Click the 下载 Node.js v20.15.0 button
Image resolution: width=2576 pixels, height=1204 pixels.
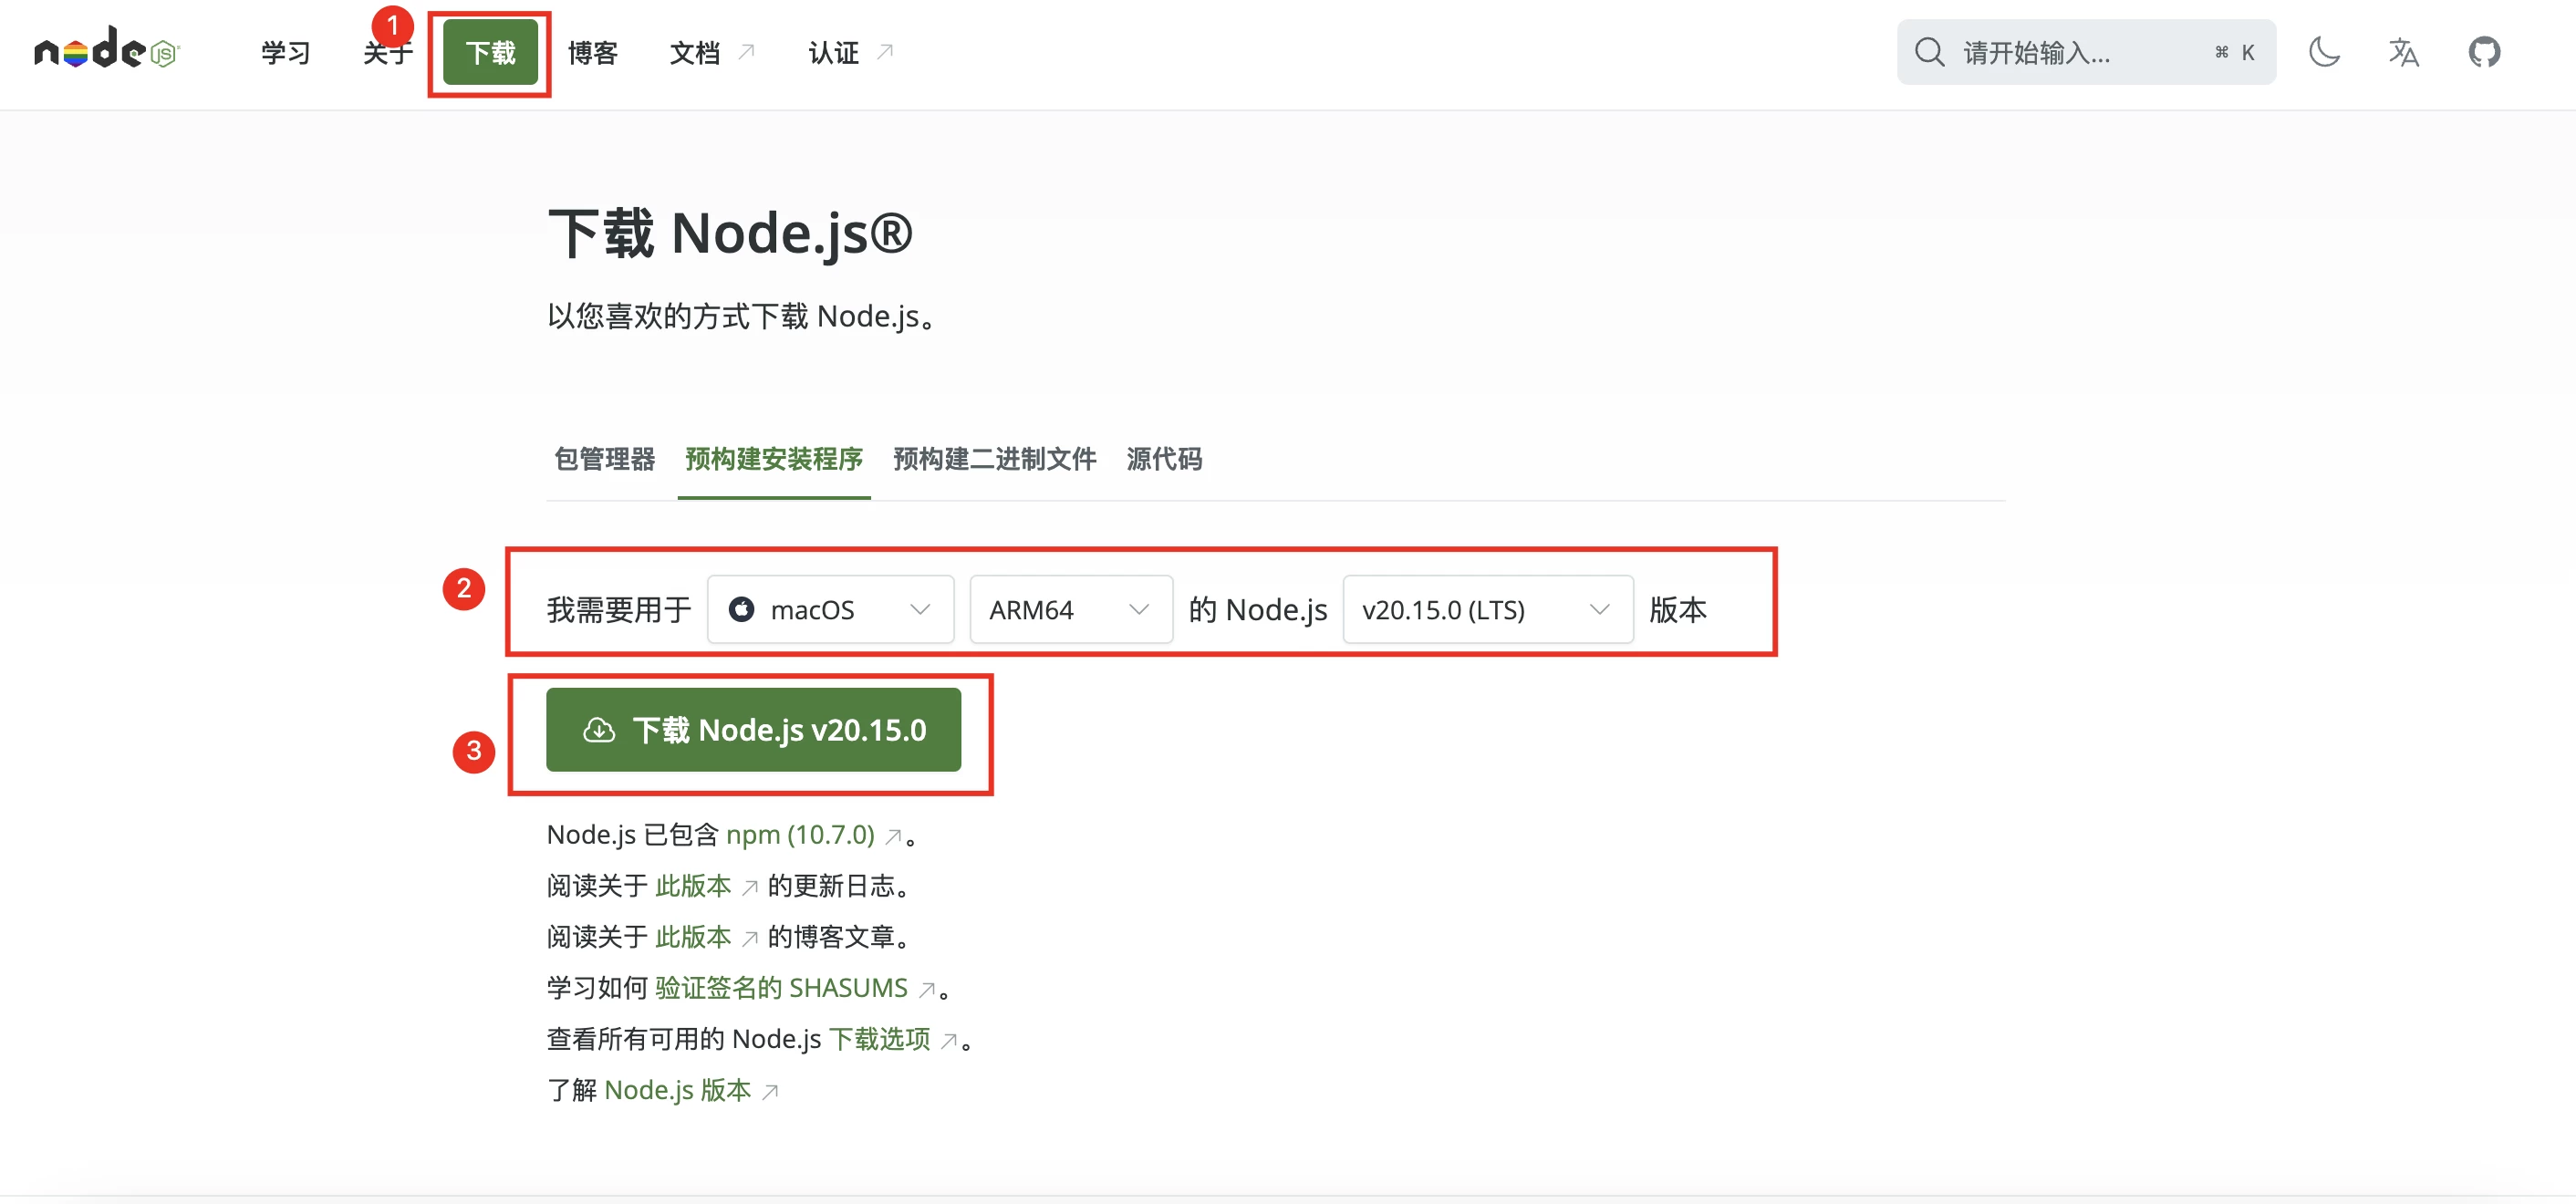point(753,729)
